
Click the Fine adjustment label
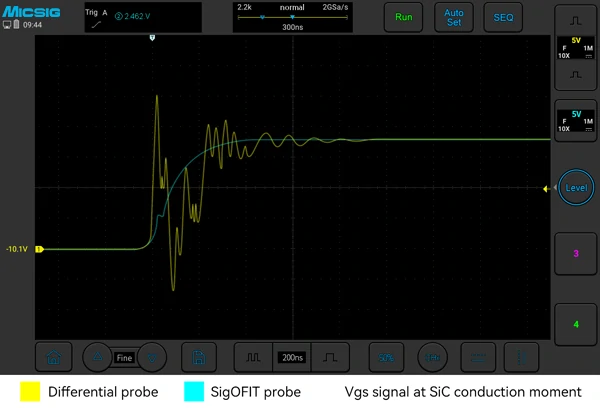coord(124,357)
